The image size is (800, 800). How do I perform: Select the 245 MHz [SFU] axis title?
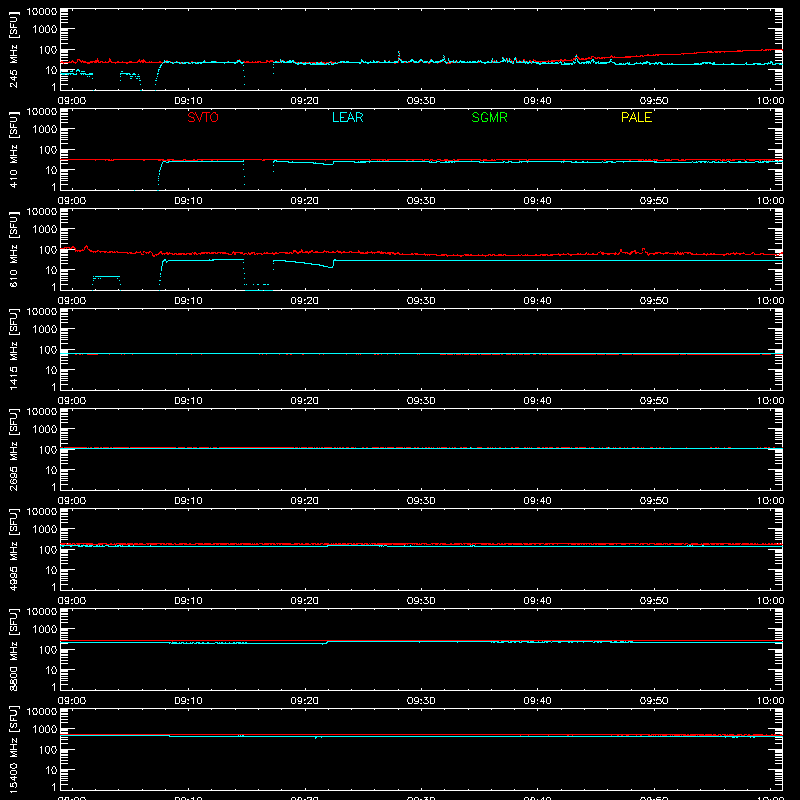13,49
